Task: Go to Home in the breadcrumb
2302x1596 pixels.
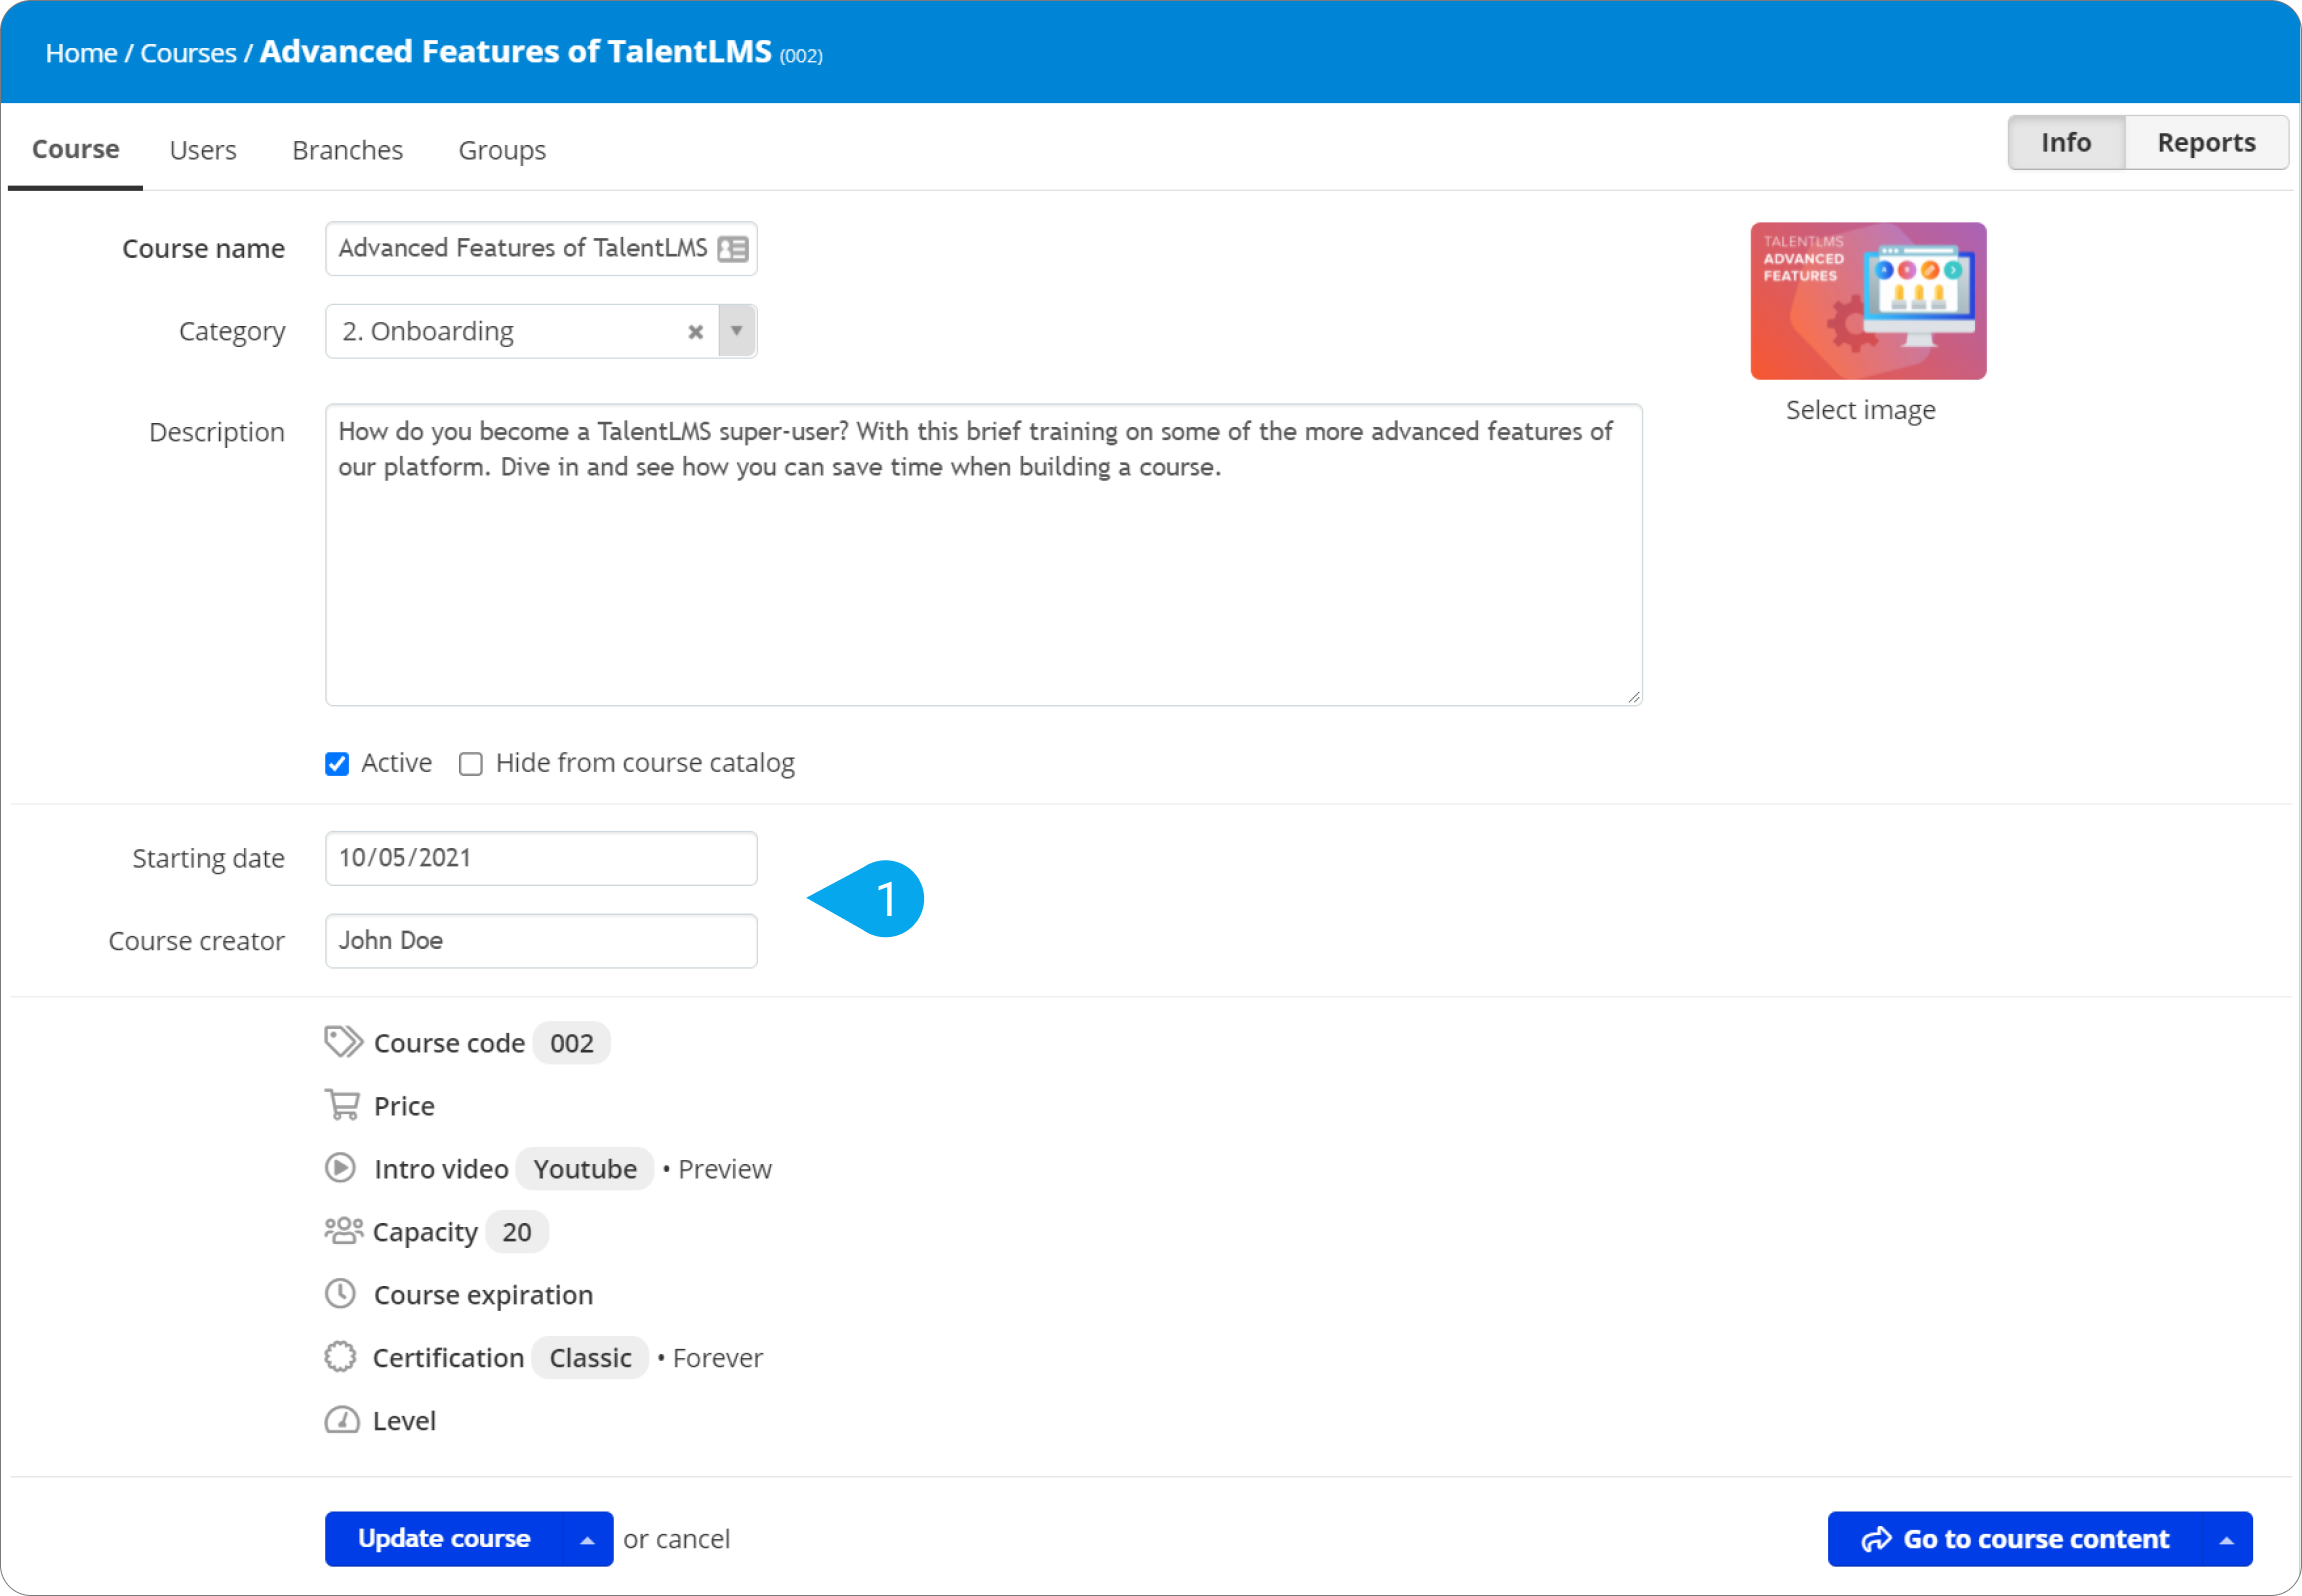Action: [82, 53]
